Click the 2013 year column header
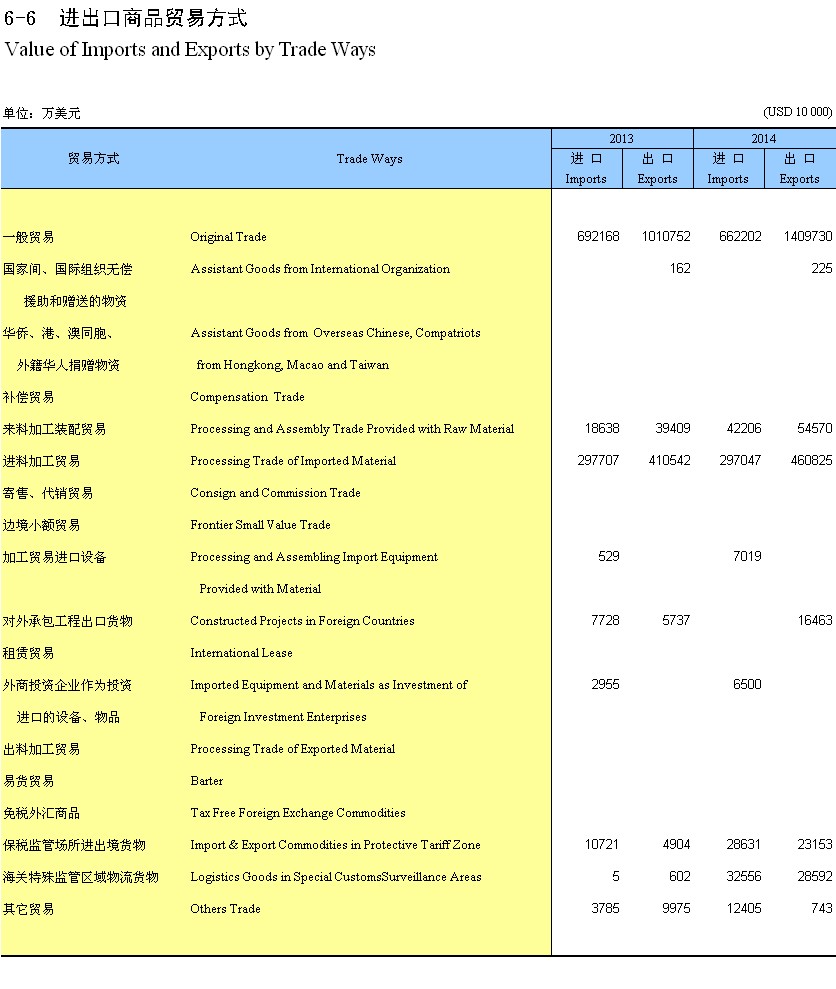The height and width of the screenshot is (989, 836). coord(621,139)
